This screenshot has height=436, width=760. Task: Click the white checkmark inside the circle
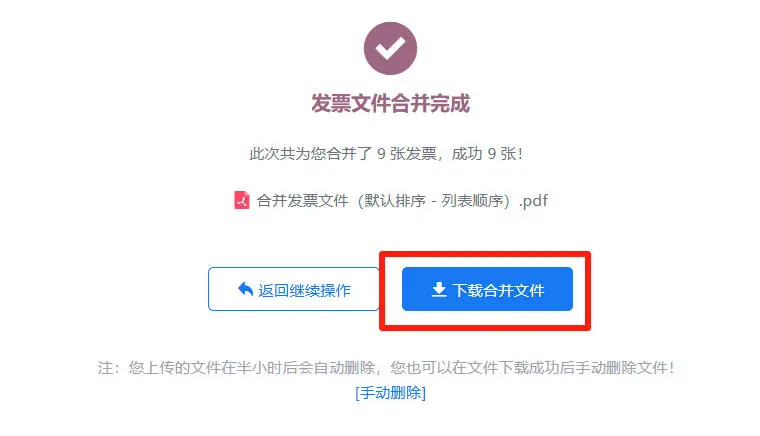[390, 48]
